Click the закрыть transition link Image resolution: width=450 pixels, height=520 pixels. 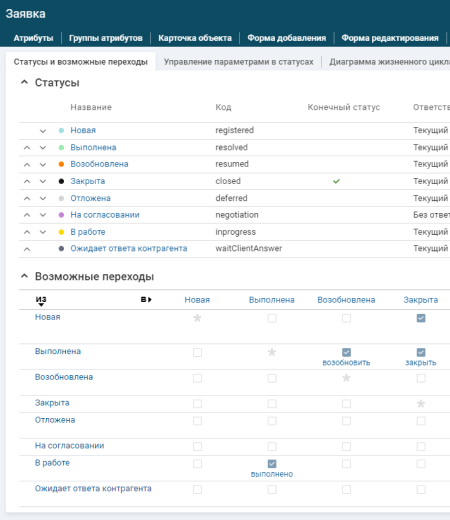(421, 363)
